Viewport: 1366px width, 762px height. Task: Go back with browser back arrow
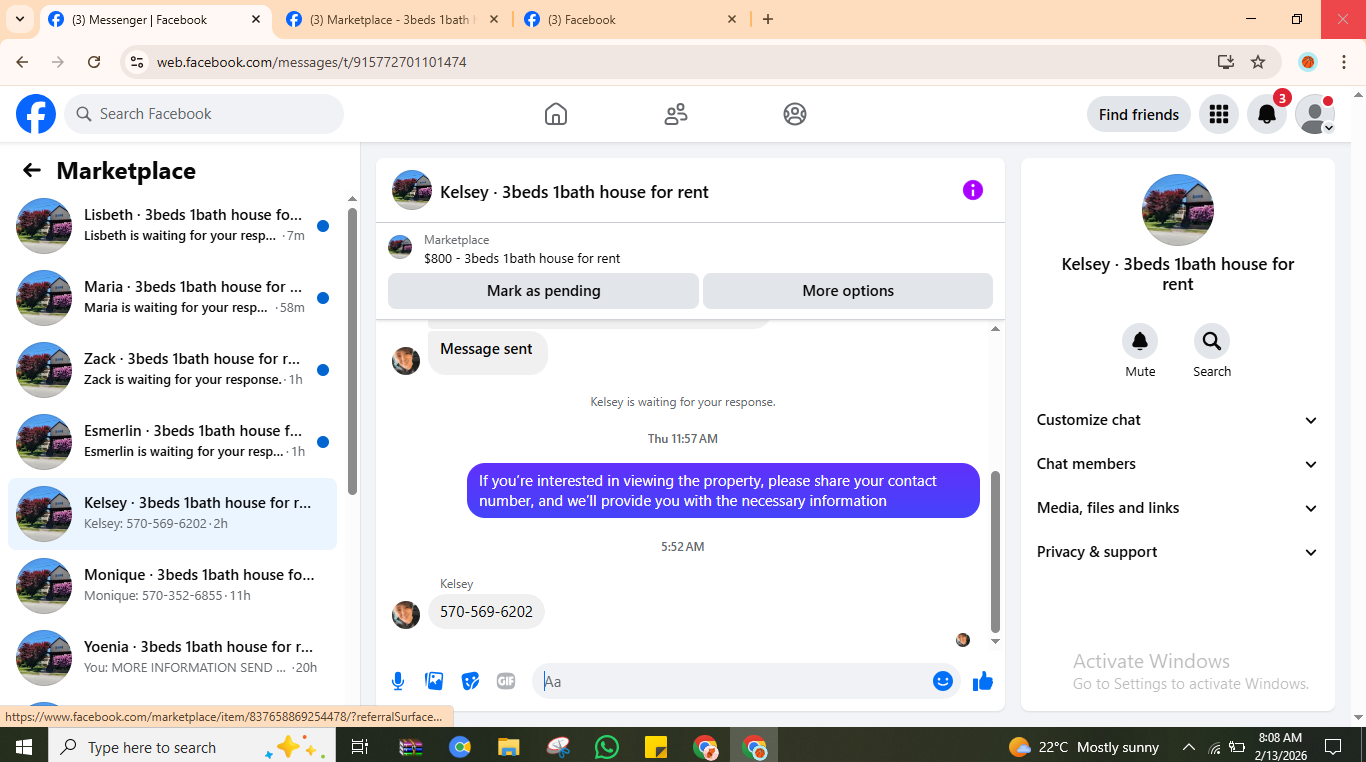[x=22, y=62]
